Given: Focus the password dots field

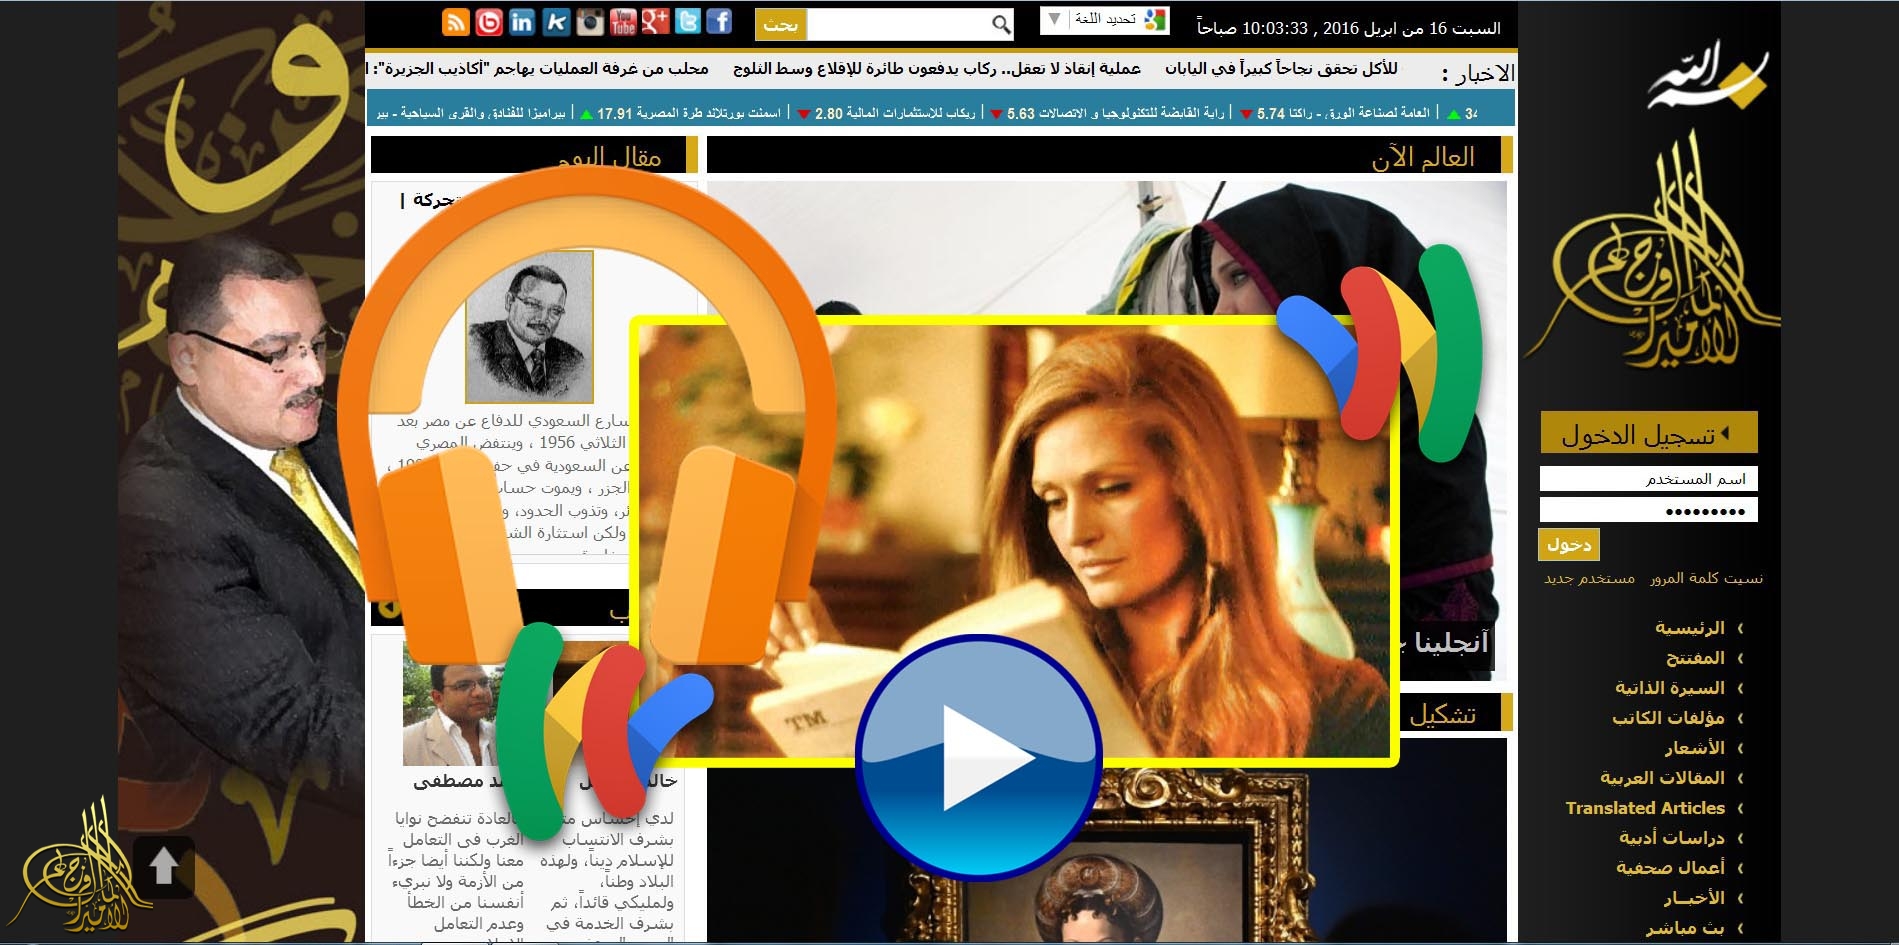Looking at the screenshot, I should (x=1648, y=510).
